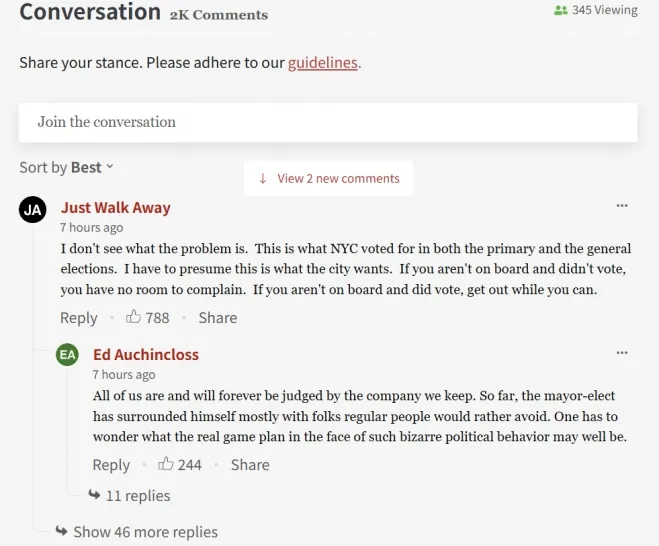The height and width of the screenshot is (546, 659).
Task: Click the JA avatar icon
Action: point(33,209)
